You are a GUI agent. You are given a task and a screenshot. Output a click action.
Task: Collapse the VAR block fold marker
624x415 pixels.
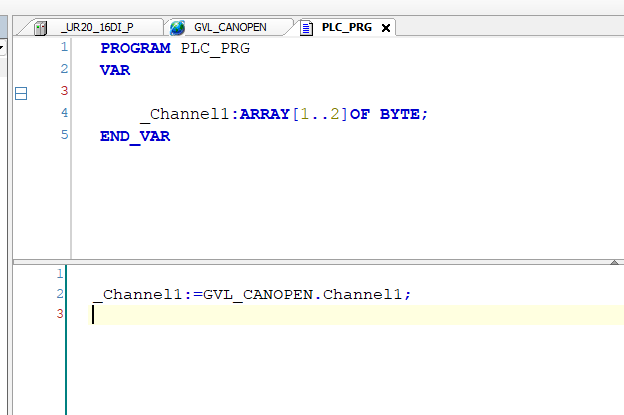tap(21, 94)
